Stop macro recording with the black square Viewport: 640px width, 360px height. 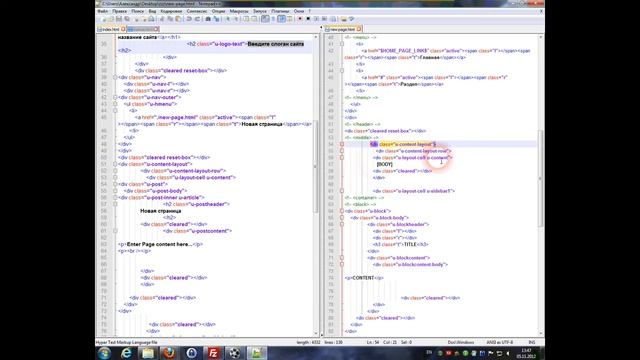(x=308, y=19)
